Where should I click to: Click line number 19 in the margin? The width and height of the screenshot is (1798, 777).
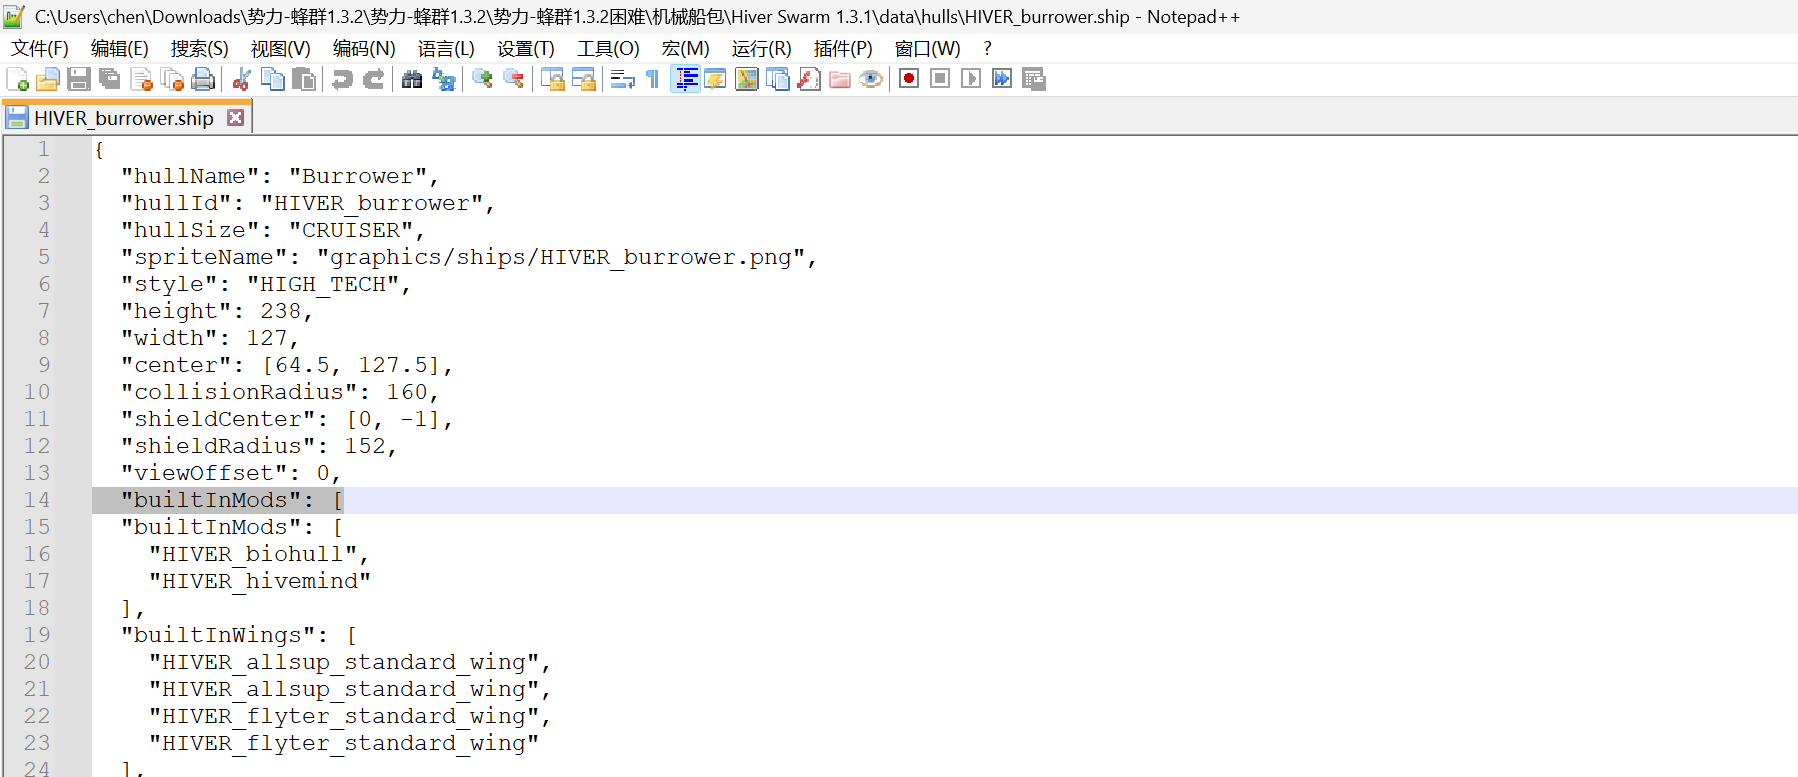(37, 635)
